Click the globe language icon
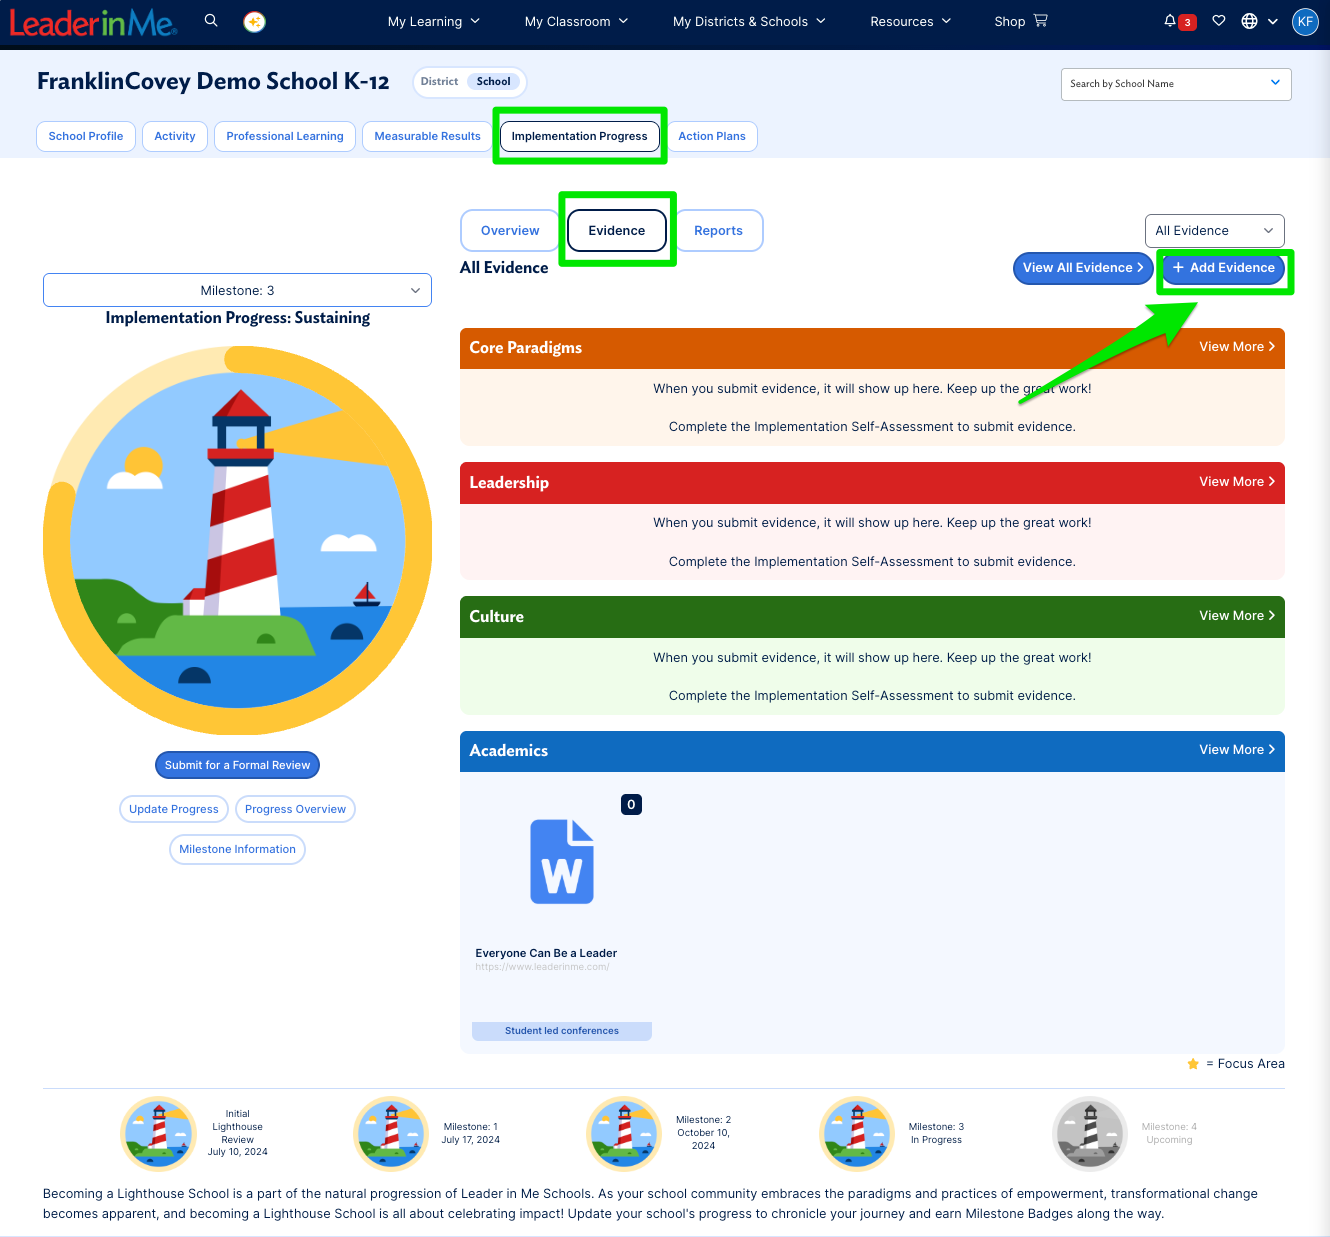The width and height of the screenshot is (1330, 1237). pos(1249,21)
